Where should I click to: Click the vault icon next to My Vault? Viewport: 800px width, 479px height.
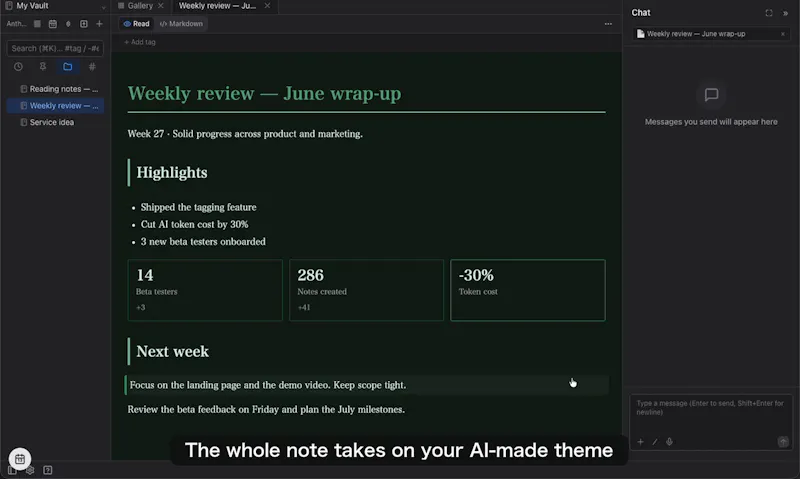click(x=9, y=6)
